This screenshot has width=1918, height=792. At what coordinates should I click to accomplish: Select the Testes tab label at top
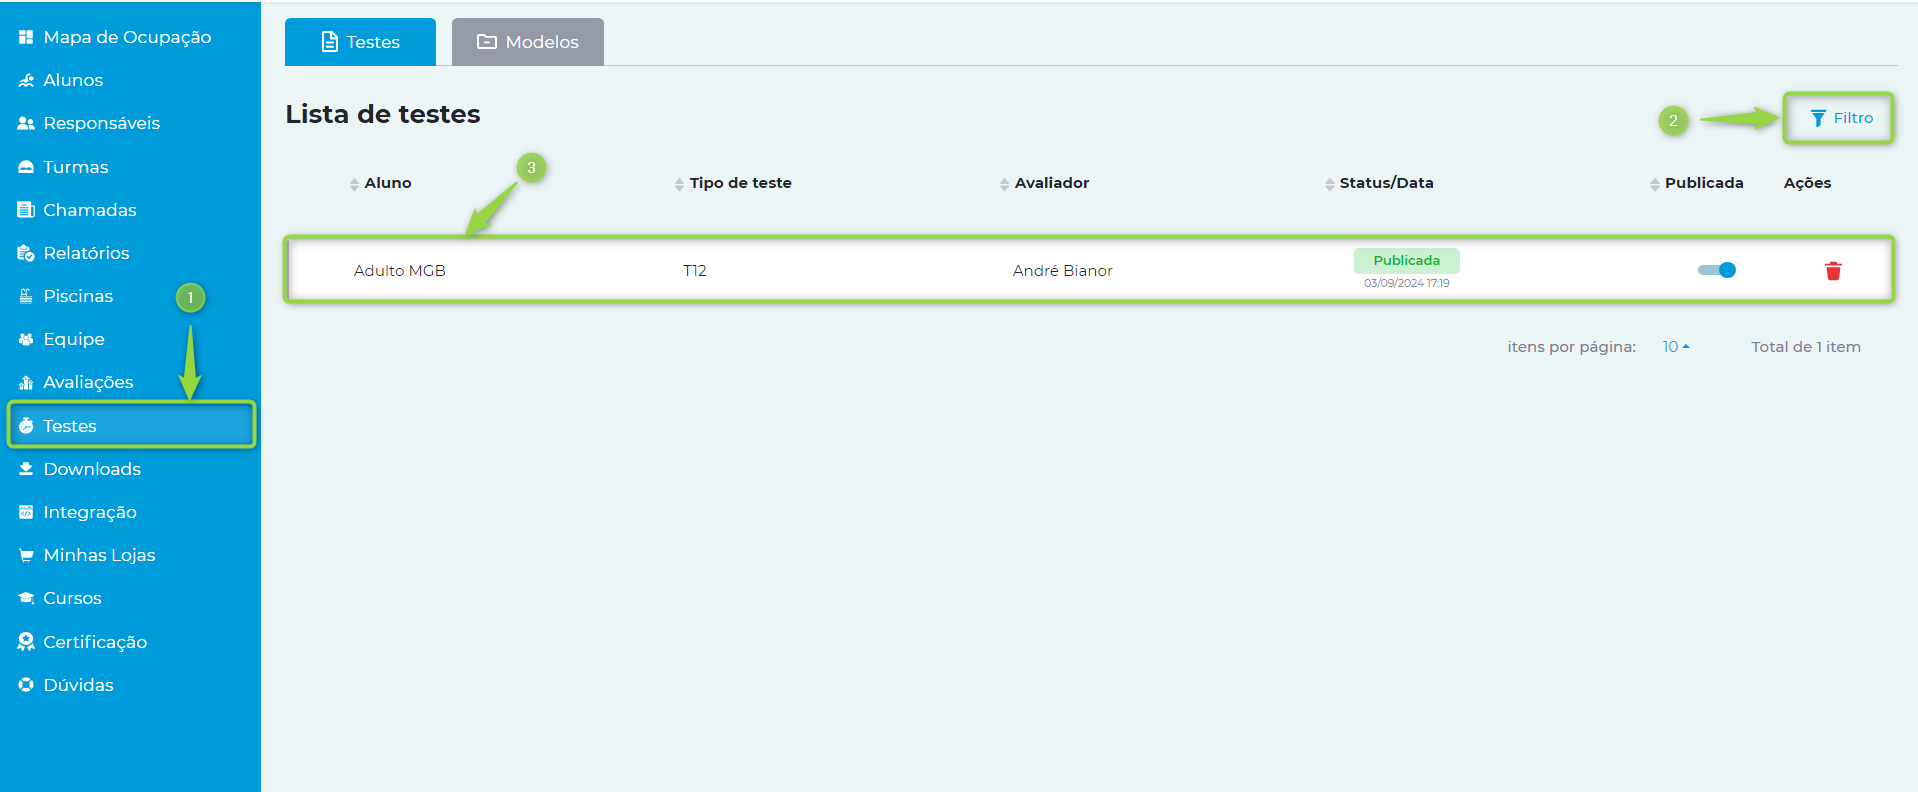(x=373, y=42)
